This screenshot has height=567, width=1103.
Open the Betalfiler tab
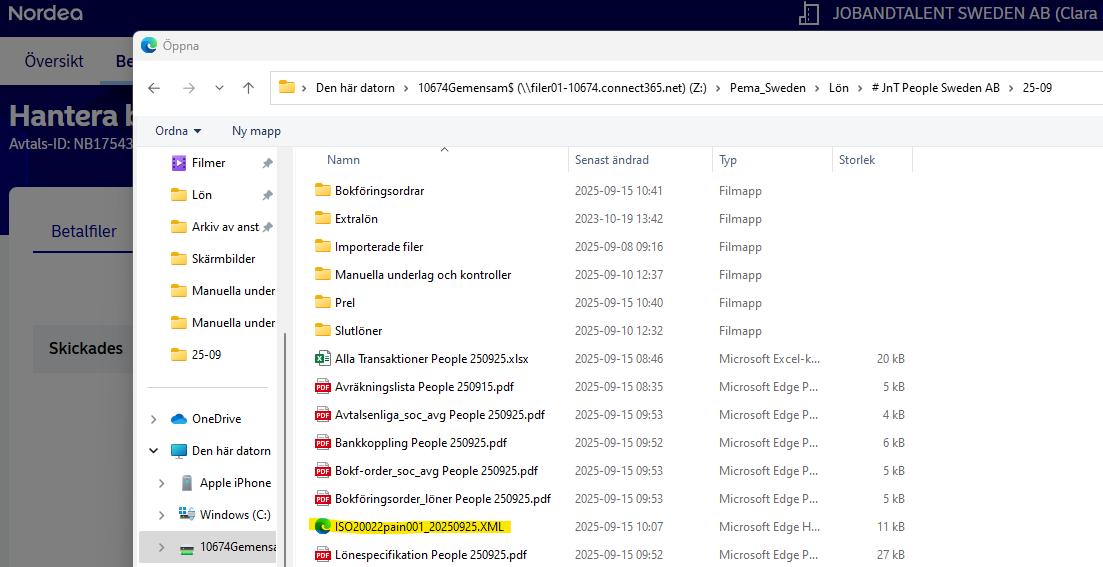(84, 232)
